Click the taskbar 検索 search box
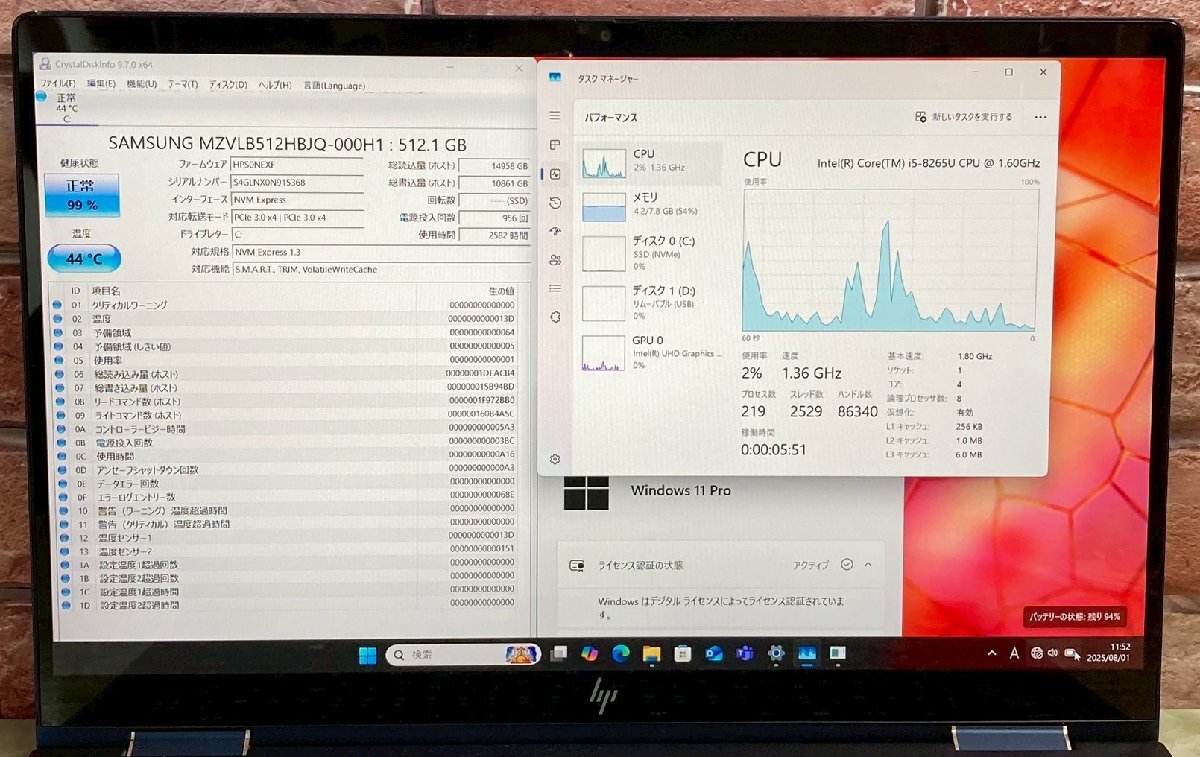The image size is (1200, 757). pos(463,654)
